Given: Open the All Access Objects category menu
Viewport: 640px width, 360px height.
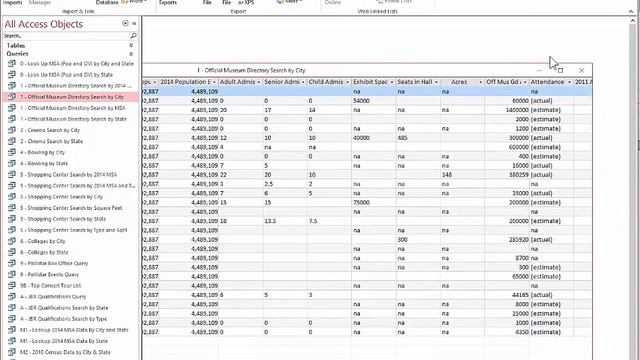Looking at the screenshot, I should point(125,24).
